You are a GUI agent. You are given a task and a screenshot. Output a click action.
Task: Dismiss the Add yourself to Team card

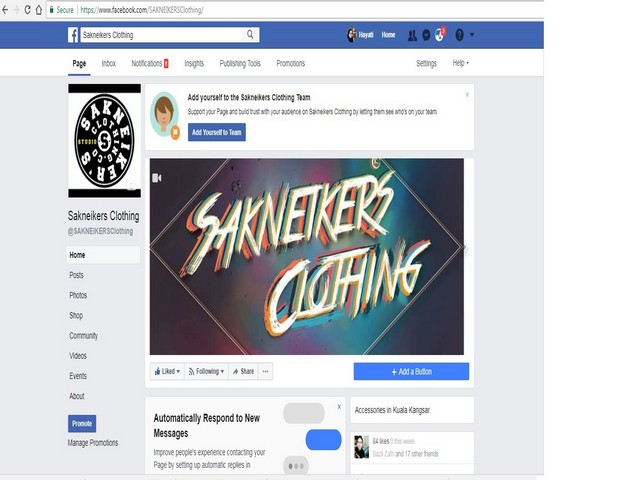pyautogui.click(x=467, y=95)
